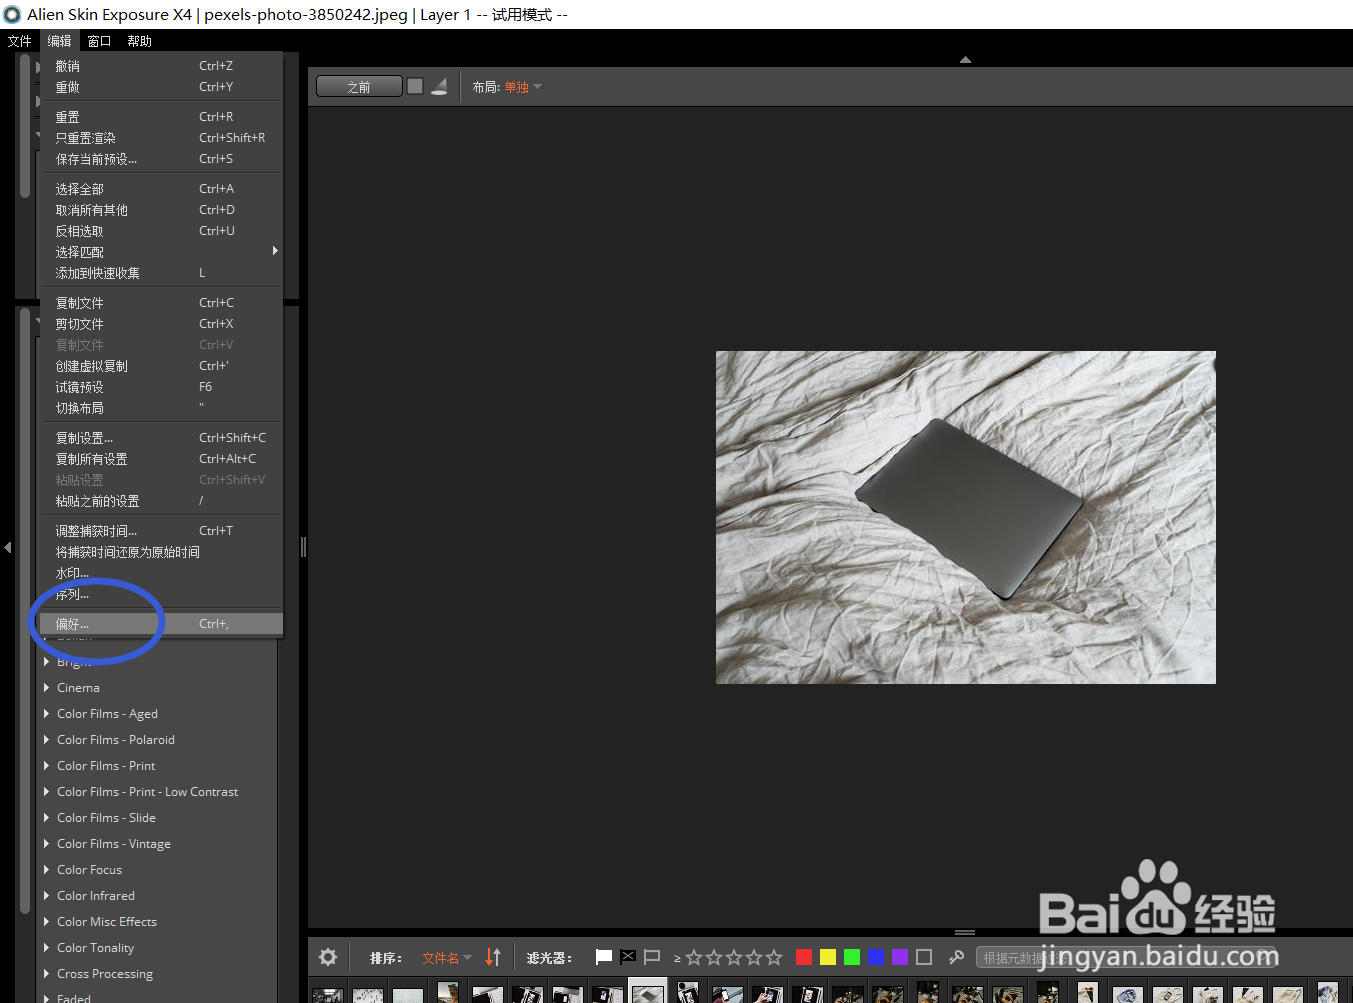Filter by unflagged outline flag
Viewport: 1353px width, 1003px height.
[x=652, y=957]
